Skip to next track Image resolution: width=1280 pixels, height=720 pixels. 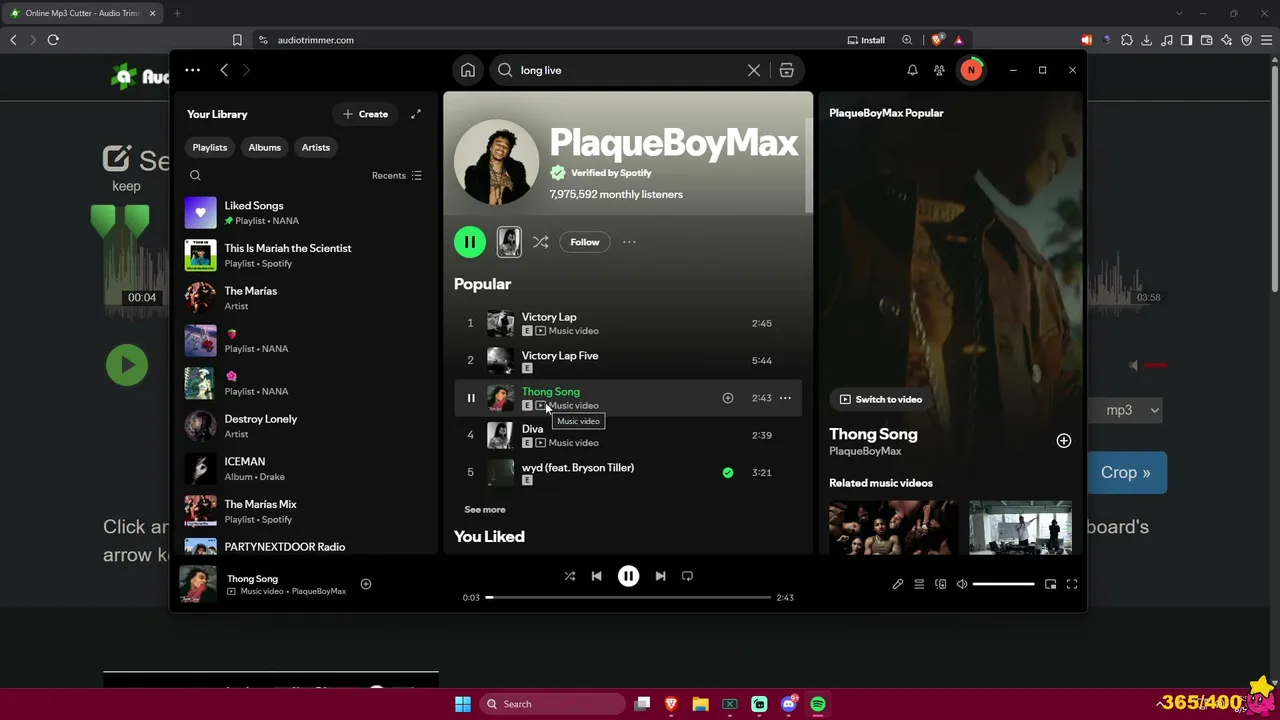[x=660, y=576]
